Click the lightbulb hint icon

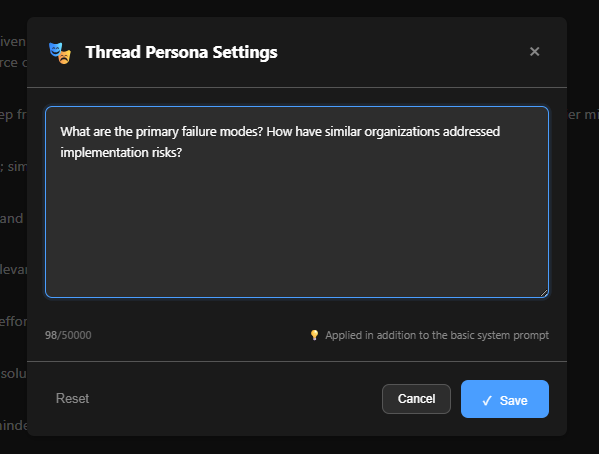[314, 335]
